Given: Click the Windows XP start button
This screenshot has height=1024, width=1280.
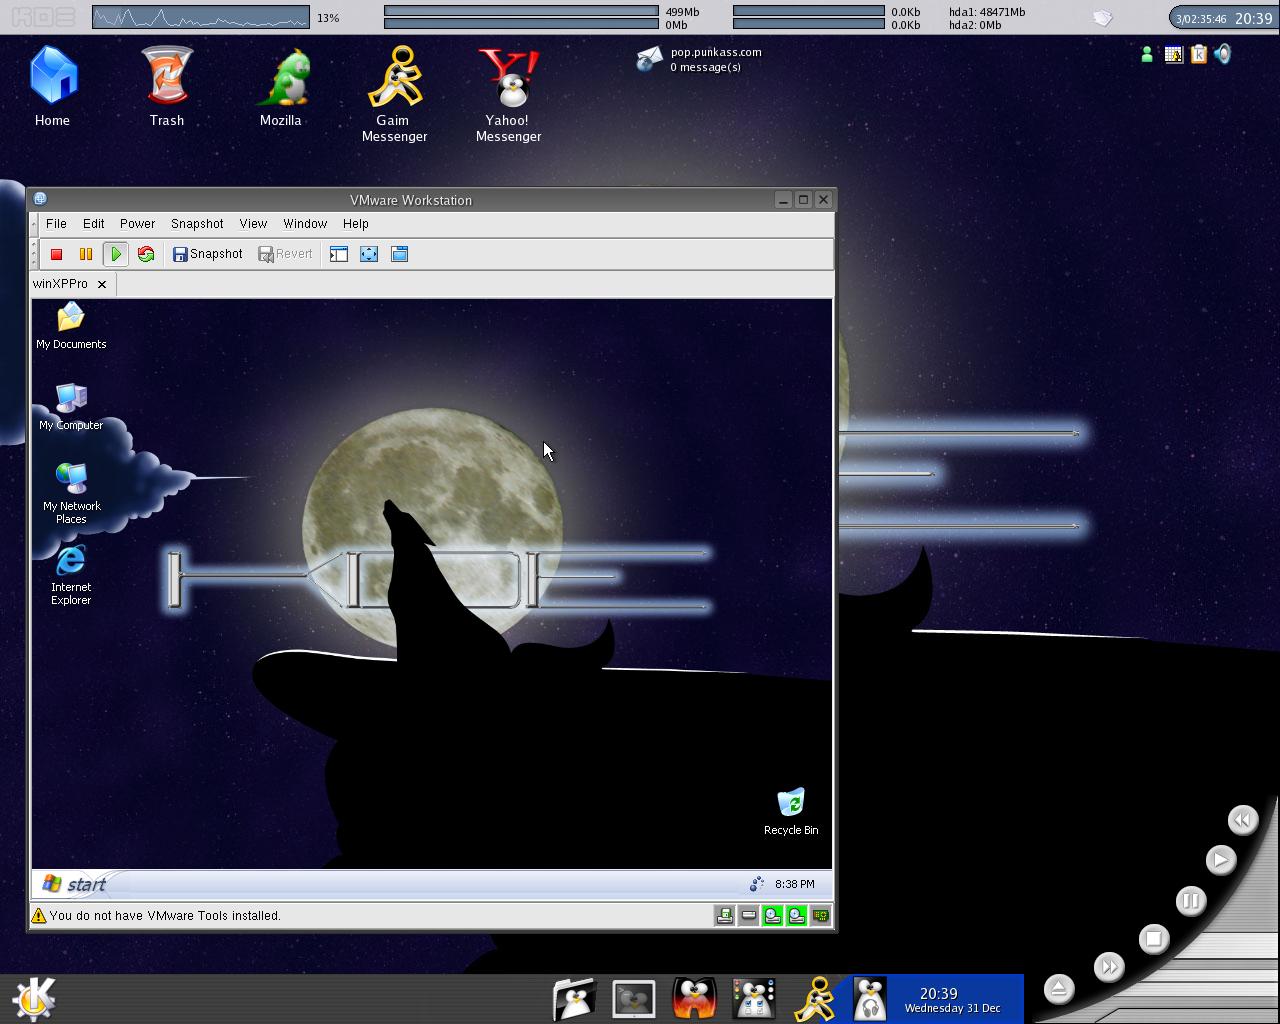Looking at the screenshot, I should [x=74, y=884].
